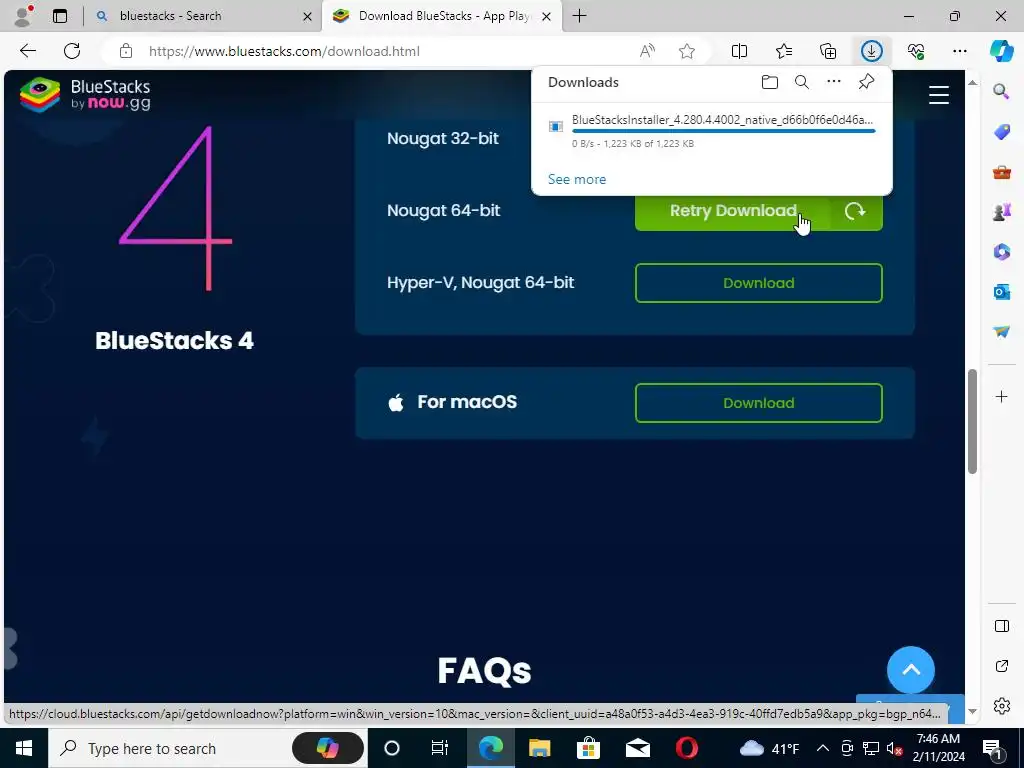The width and height of the screenshot is (1024, 768).
Task: Click the BlueStacks by now.gg logo
Action: click(85, 95)
